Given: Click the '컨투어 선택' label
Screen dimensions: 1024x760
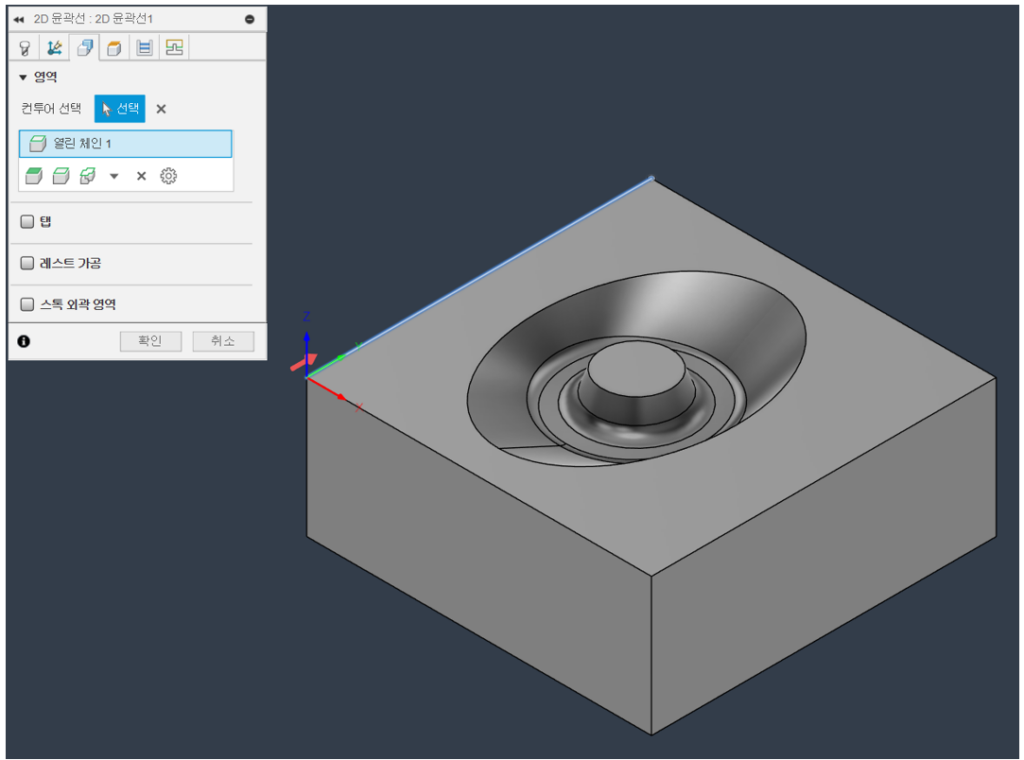Looking at the screenshot, I should (x=52, y=108).
